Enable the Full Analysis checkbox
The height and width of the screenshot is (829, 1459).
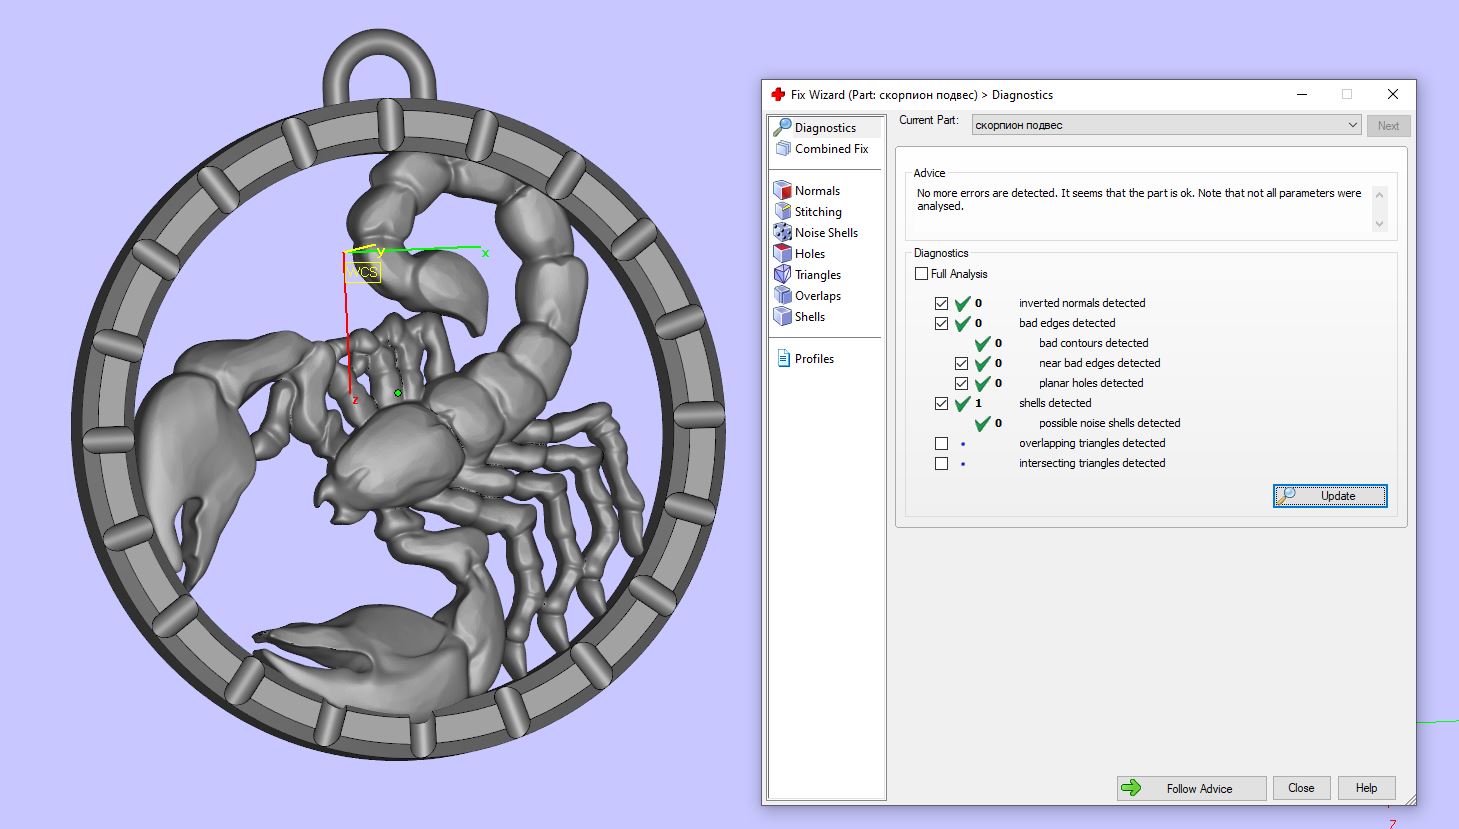point(921,274)
